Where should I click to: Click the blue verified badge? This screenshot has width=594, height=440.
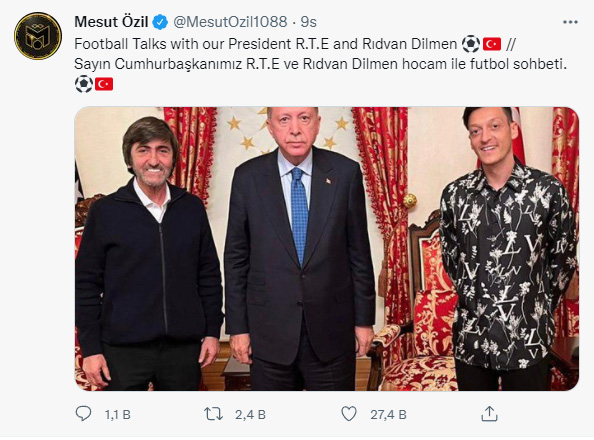click(x=160, y=22)
